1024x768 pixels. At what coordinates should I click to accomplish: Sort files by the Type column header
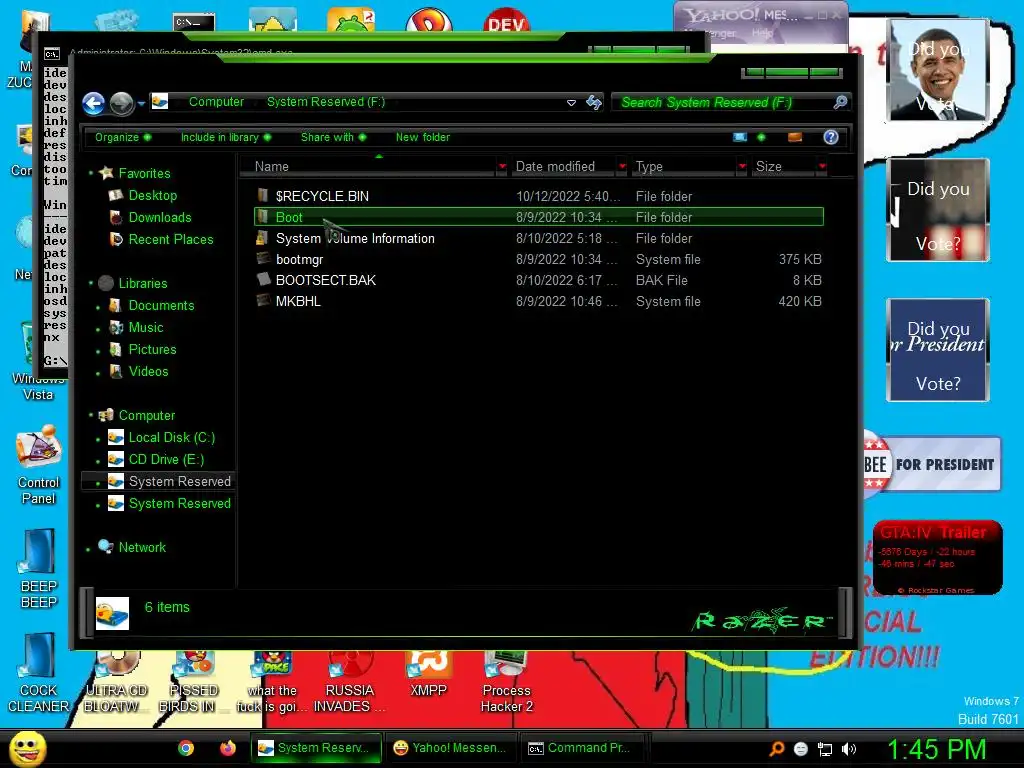(x=683, y=167)
